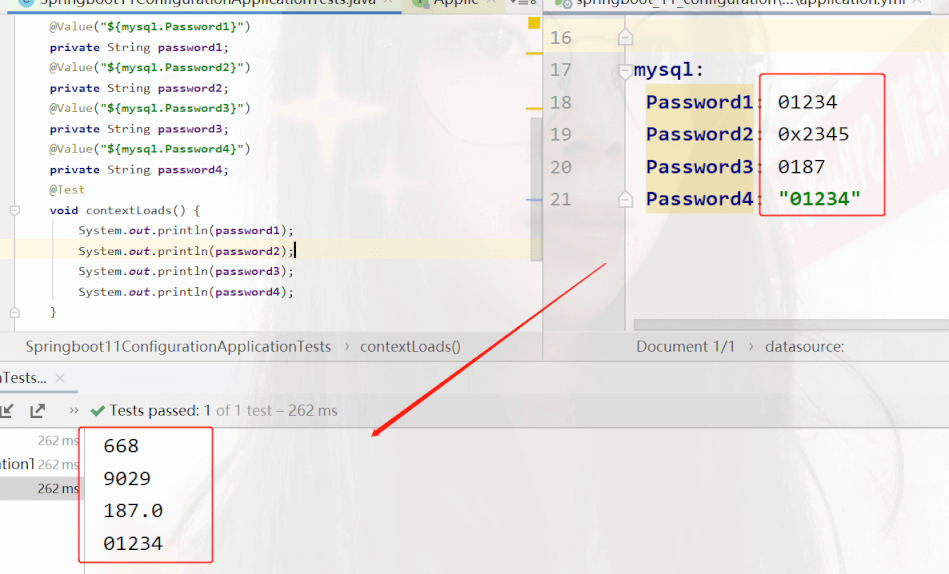The width and height of the screenshot is (949, 574).
Task: Collapse the contextLoads() method fold marker
Action: coord(15,211)
